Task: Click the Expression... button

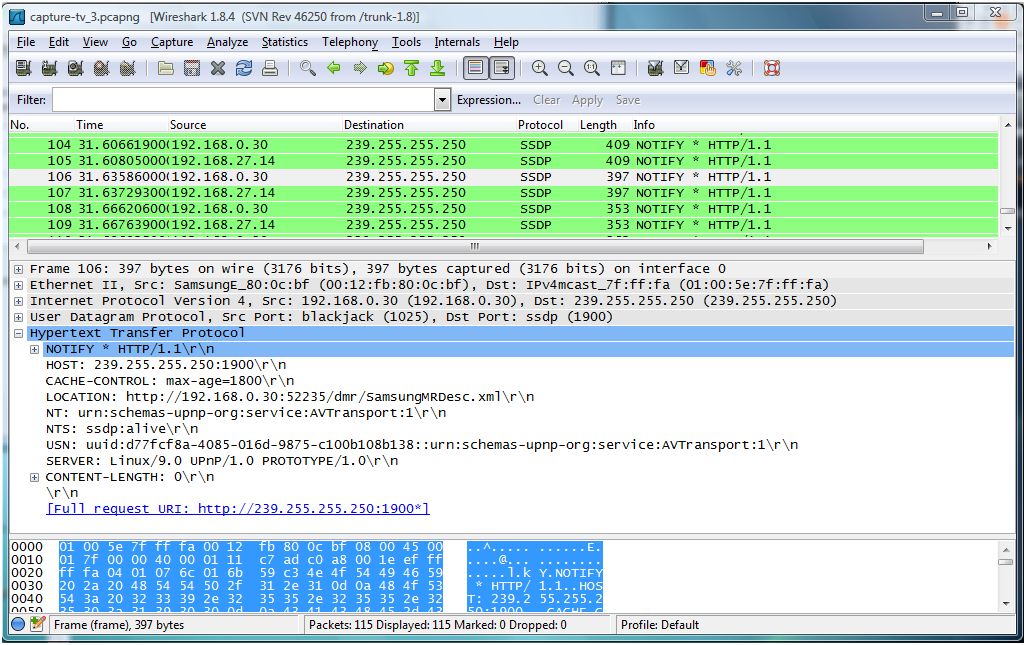Action: click(489, 100)
